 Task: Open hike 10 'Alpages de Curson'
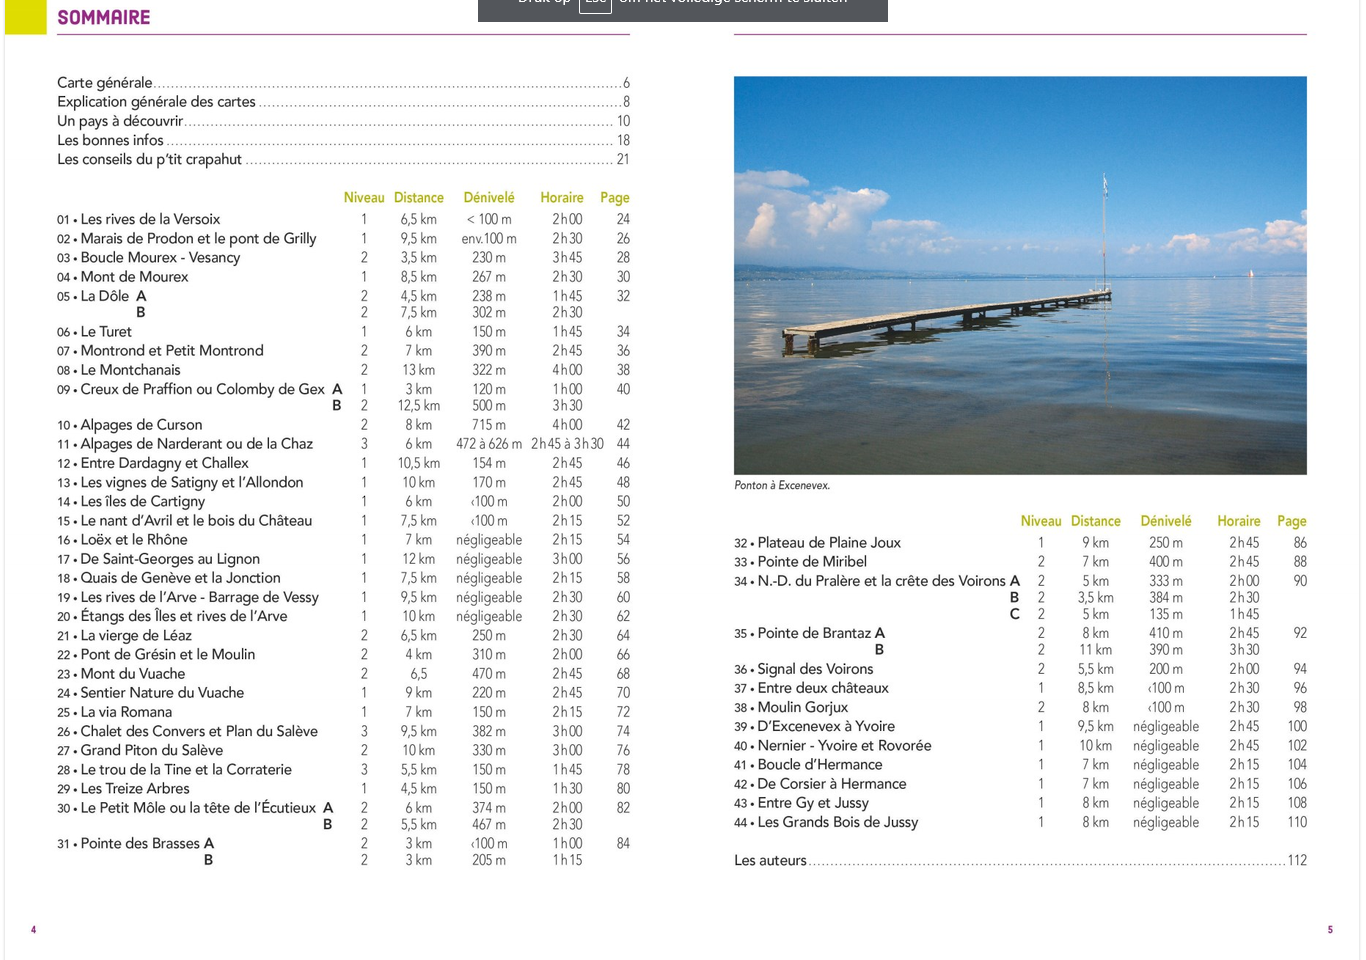click(x=141, y=425)
